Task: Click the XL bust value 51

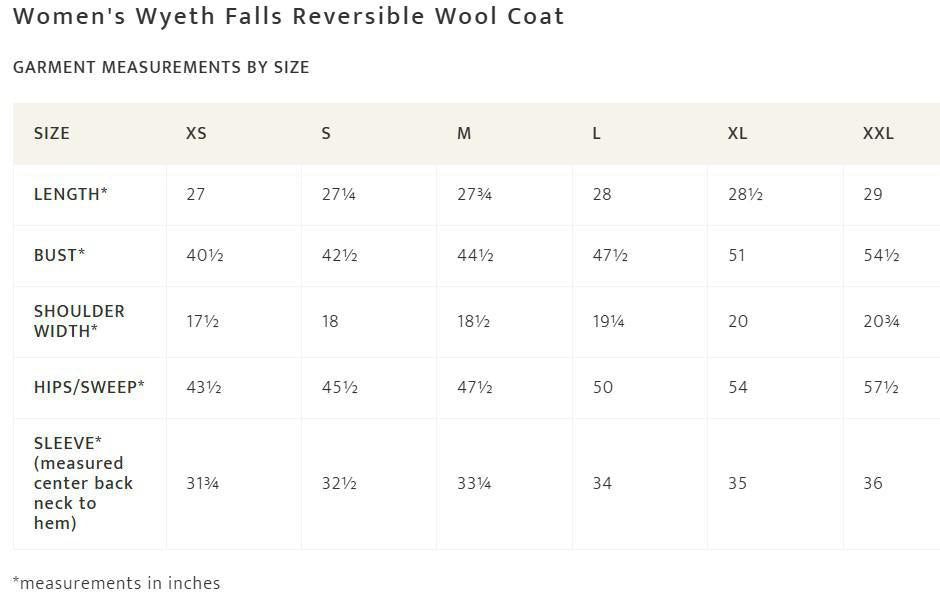Action: point(737,255)
